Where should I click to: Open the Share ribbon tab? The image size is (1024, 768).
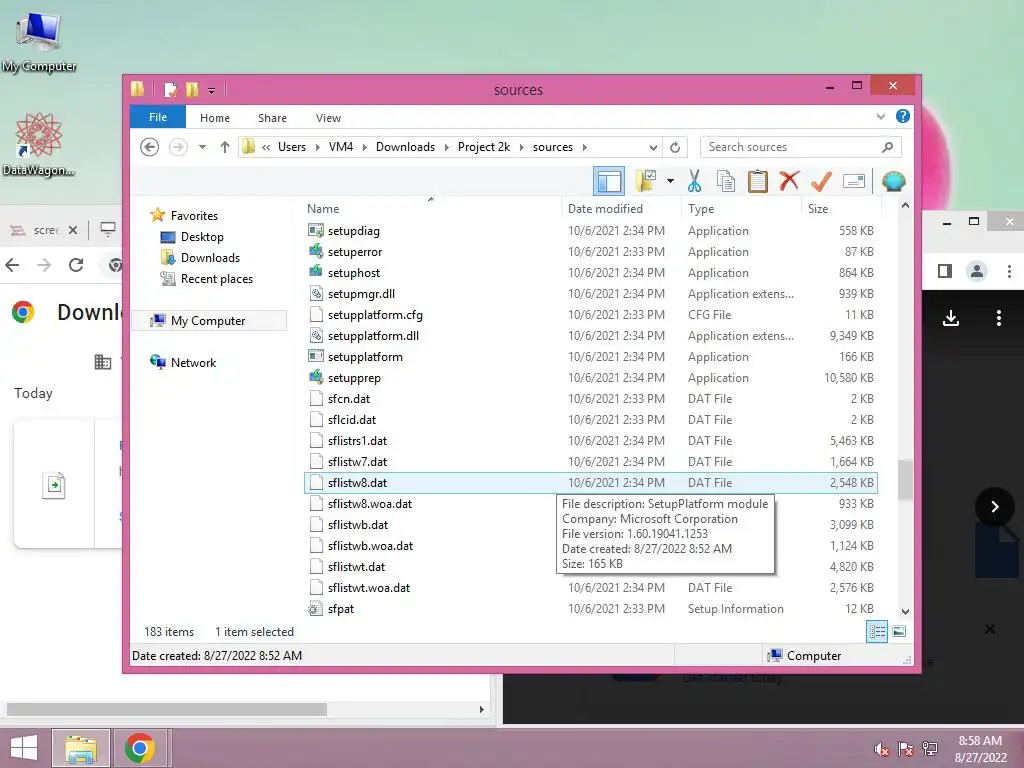[272, 118]
